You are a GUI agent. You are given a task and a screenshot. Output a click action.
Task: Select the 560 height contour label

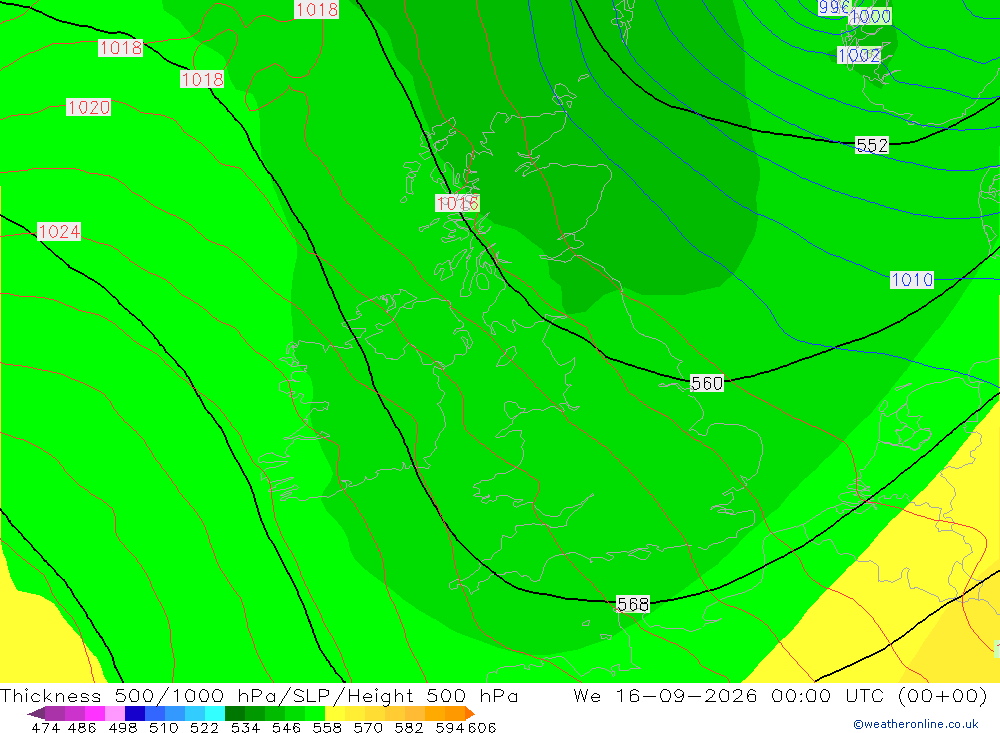click(x=707, y=383)
